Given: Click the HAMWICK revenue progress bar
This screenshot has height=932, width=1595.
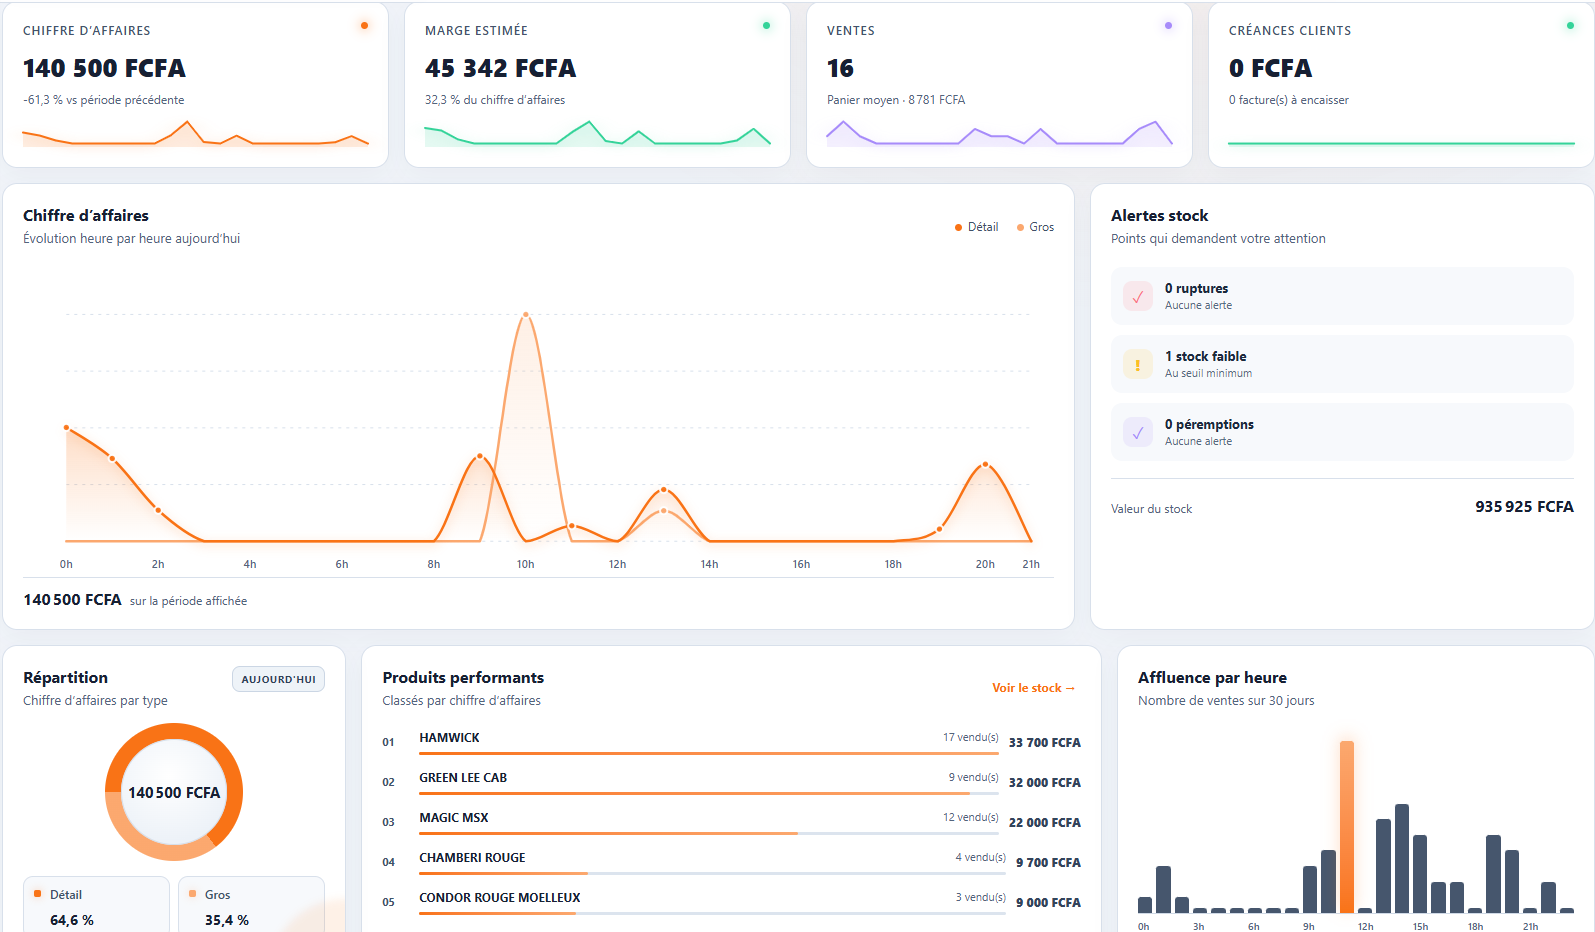Looking at the screenshot, I should (709, 753).
